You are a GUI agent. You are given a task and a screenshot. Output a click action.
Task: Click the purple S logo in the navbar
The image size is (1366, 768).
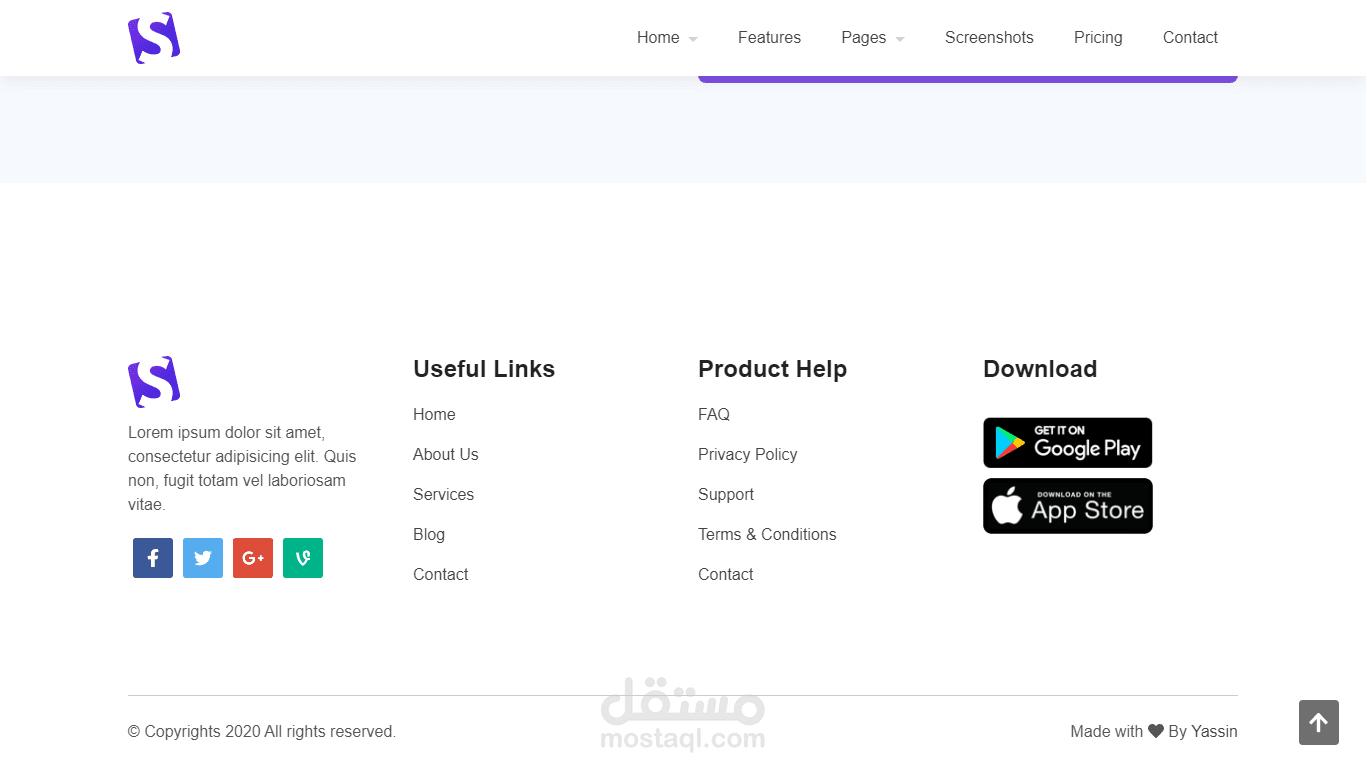[154, 38]
